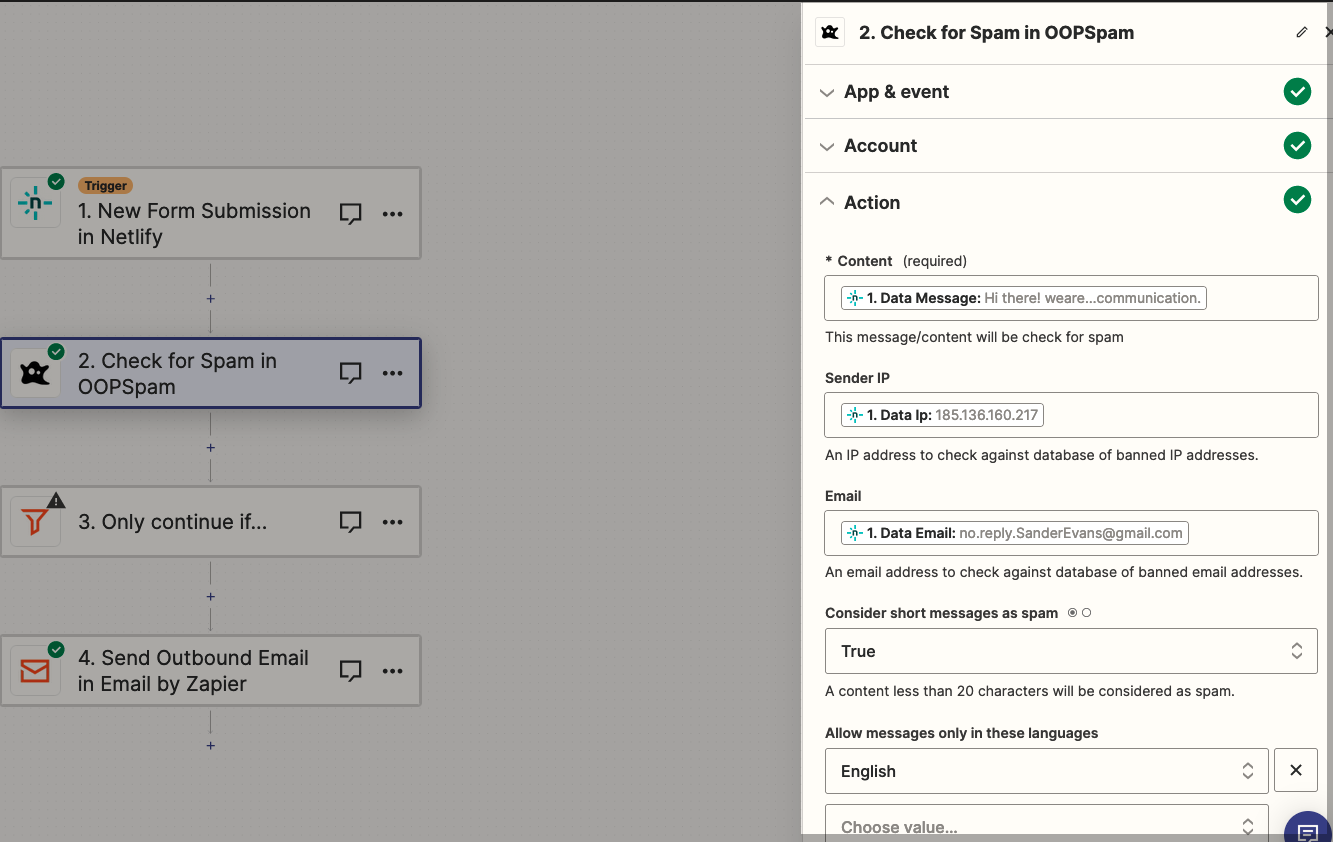Click the Sender IP input field
The height and width of the screenshot is (842, 1333).
(x=1071, y=415)
